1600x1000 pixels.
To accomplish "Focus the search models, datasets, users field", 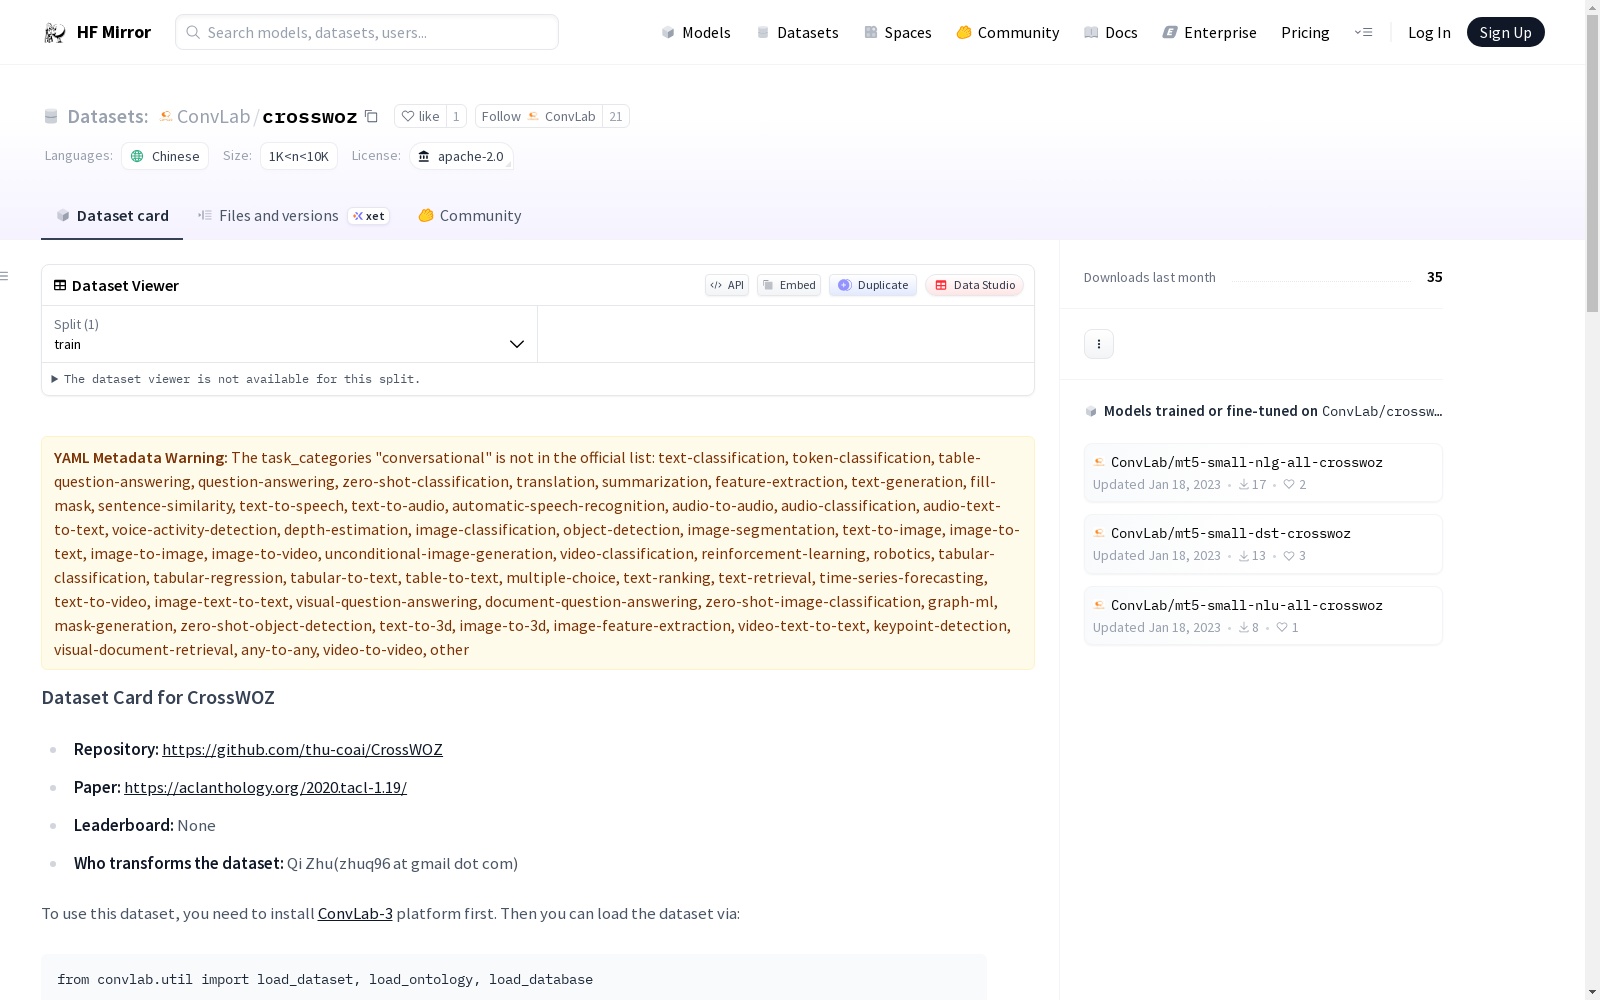I will tap(367, 32).
